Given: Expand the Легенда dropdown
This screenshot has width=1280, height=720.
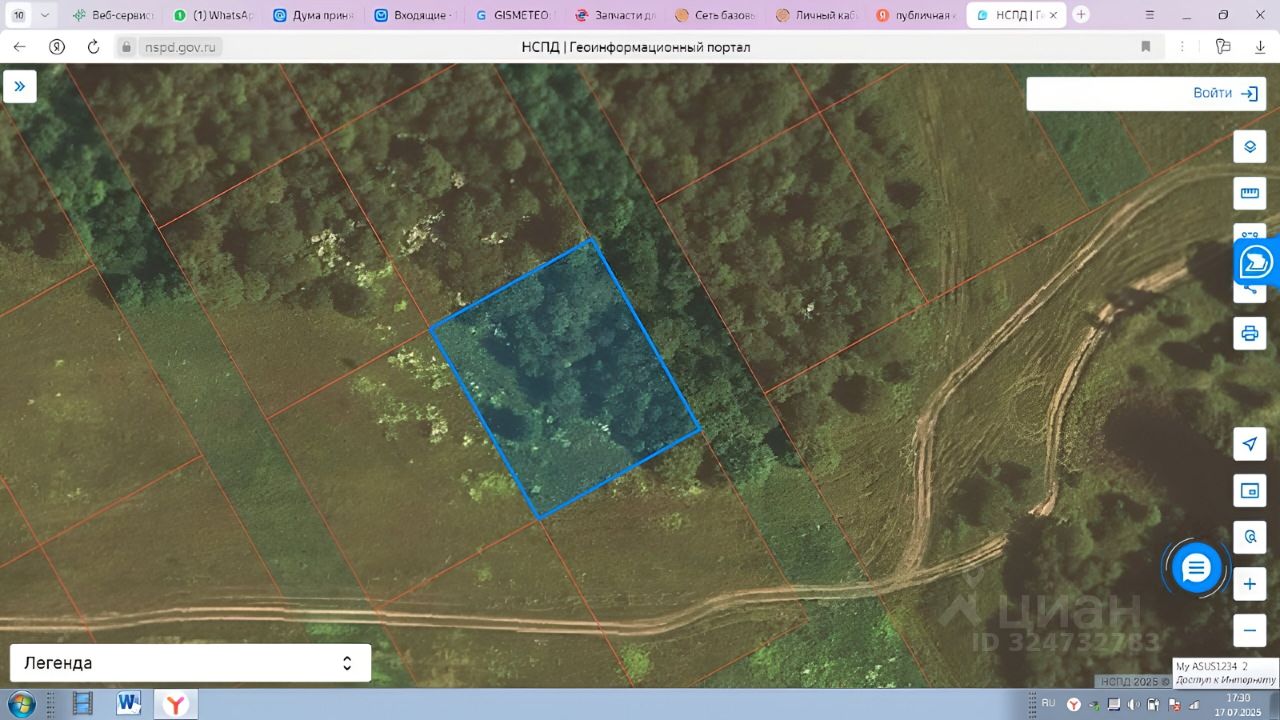Looking at the screenshot, I should click(x=190, y=663).
